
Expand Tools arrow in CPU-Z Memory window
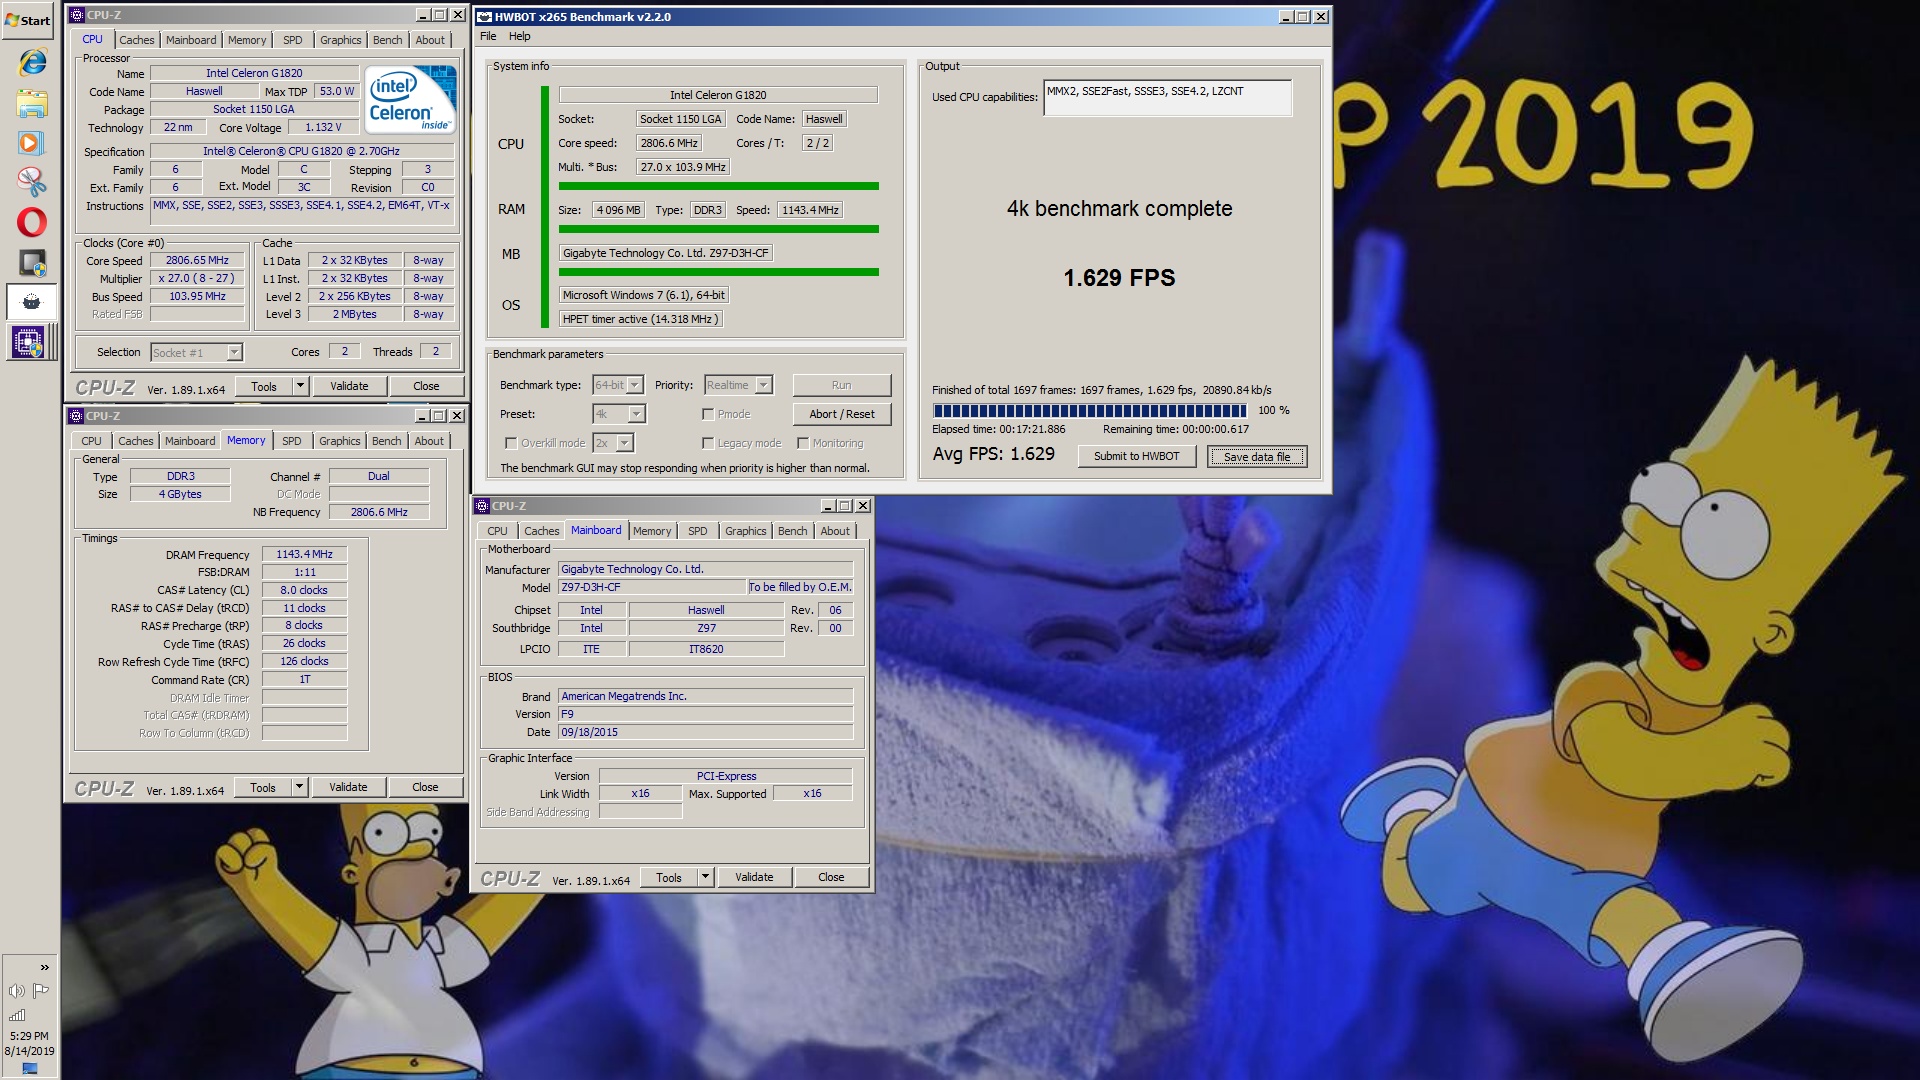click(299, 787)
